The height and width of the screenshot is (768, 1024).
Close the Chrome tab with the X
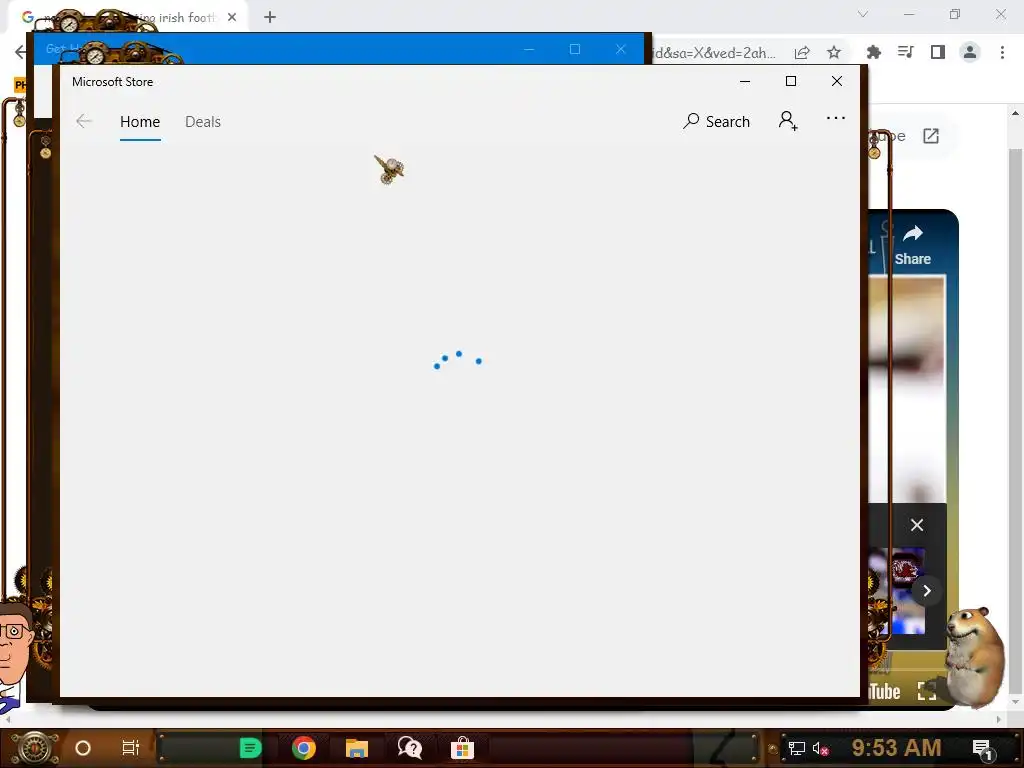[x=232, y=17]
